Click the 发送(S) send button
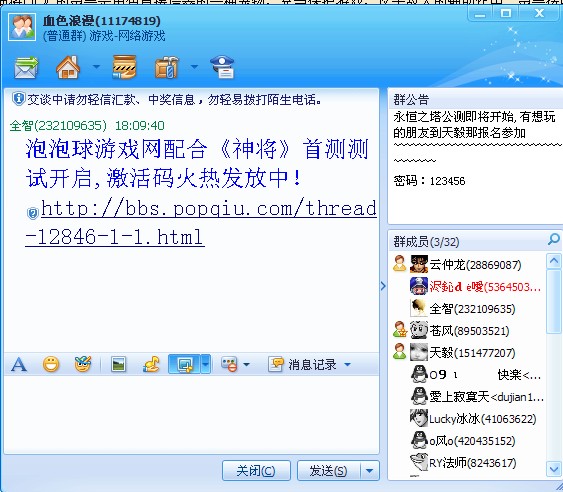563x492 pixels. (x=329, y=470)
